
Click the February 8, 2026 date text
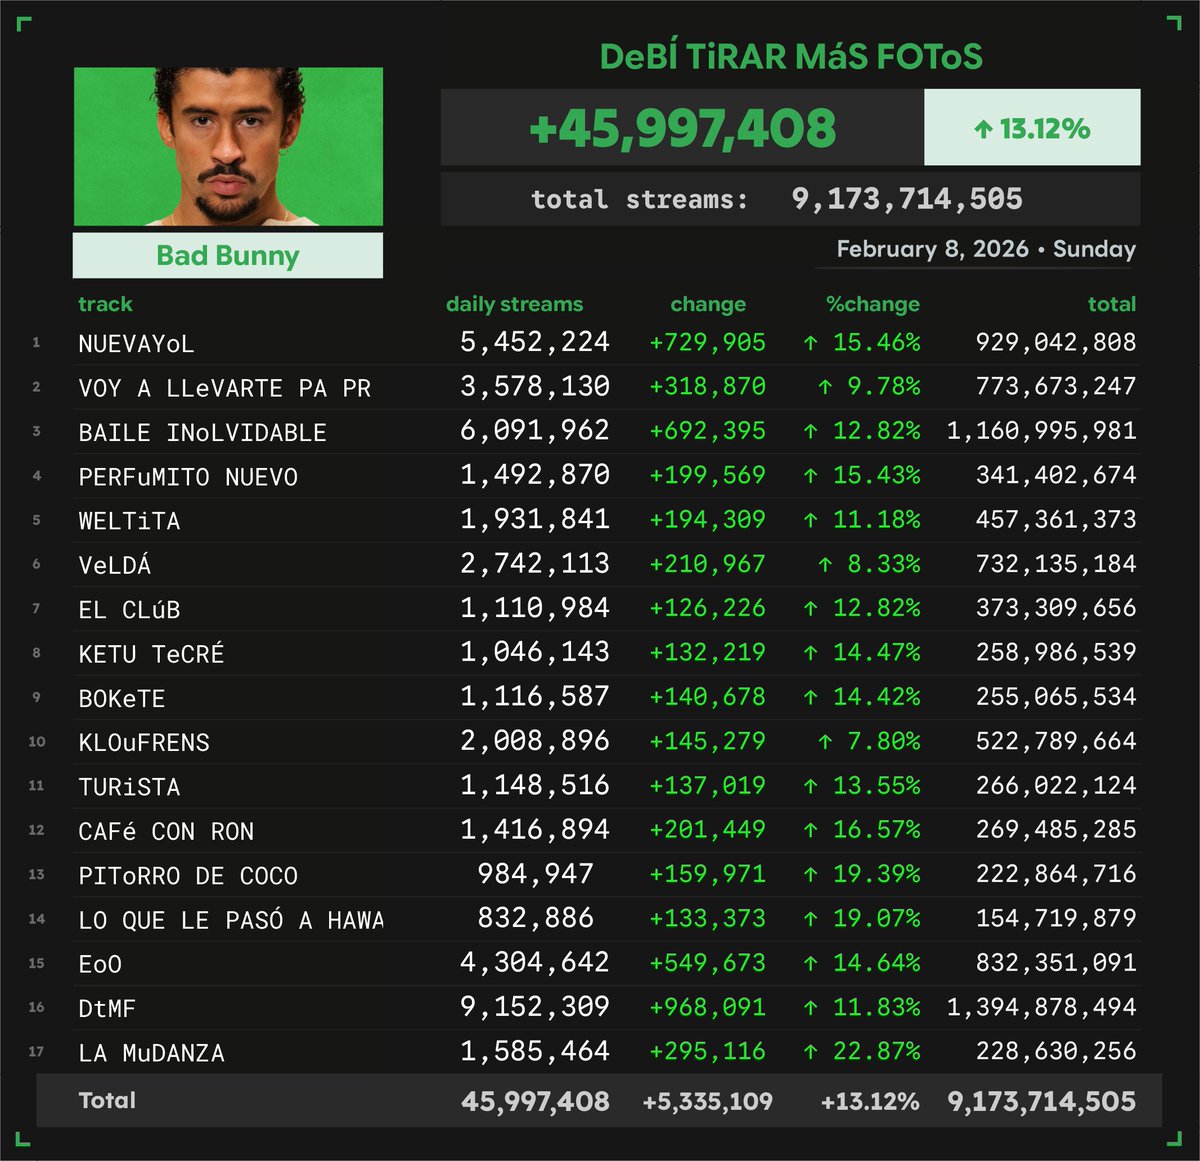pyautogui.click(x=935, y=249)
